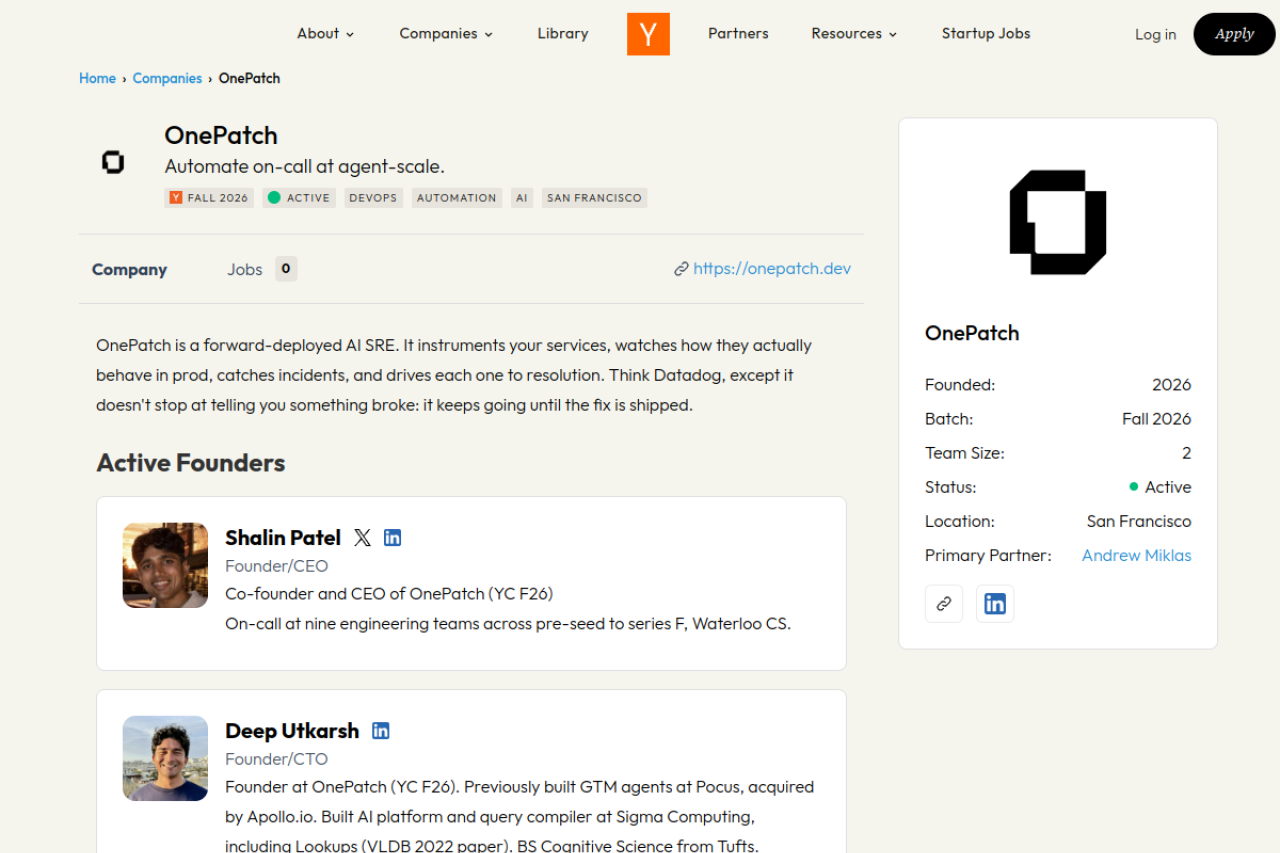Open OnePatch LinkedIn icon in sidebar card
1280x853 pixels.
995,604
